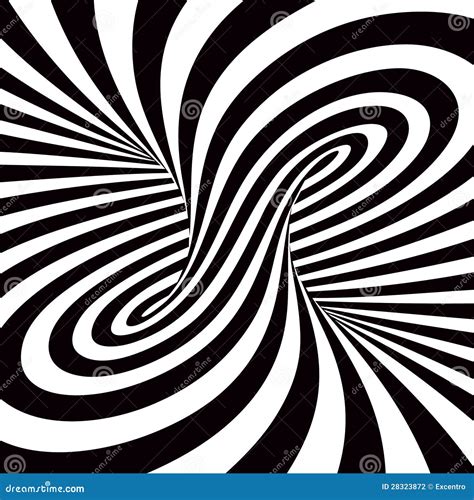This screenshot has width=474, height=500.
Task: Click the watermark swirl just above the upper vortex
Action: (369, 113)
